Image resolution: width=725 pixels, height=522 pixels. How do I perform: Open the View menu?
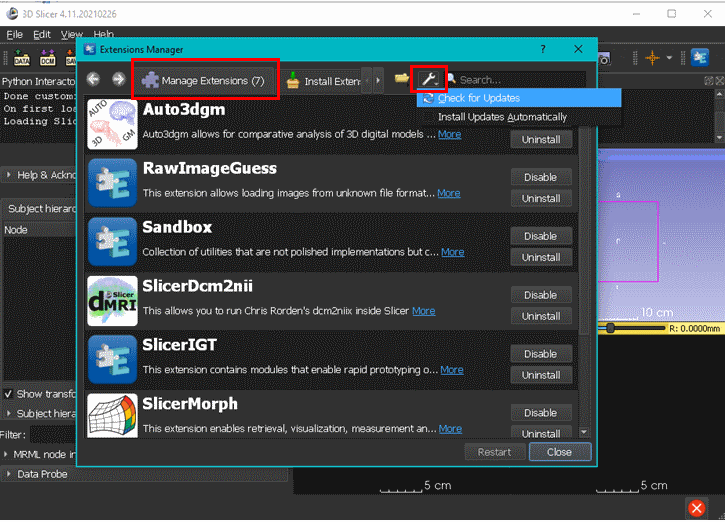(x=72, y=34)
